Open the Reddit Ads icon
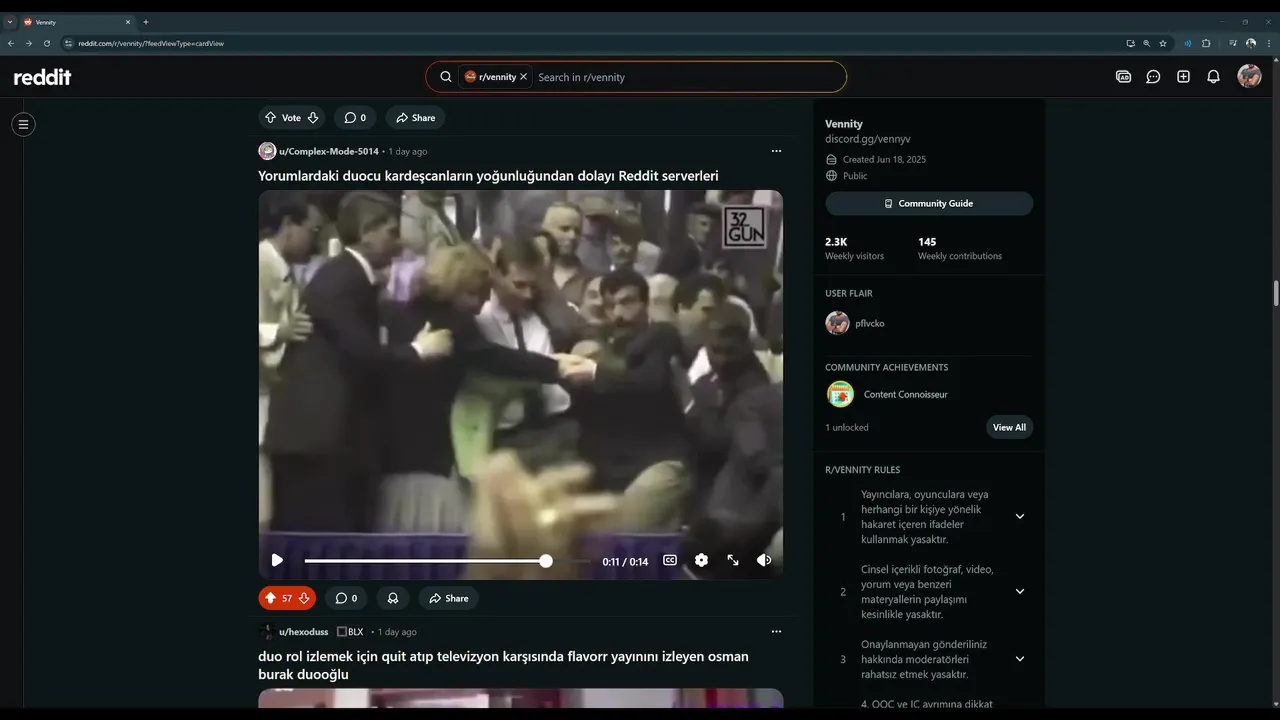Viewport: 1280px width, 720px height. click(x=1123, y=77)
